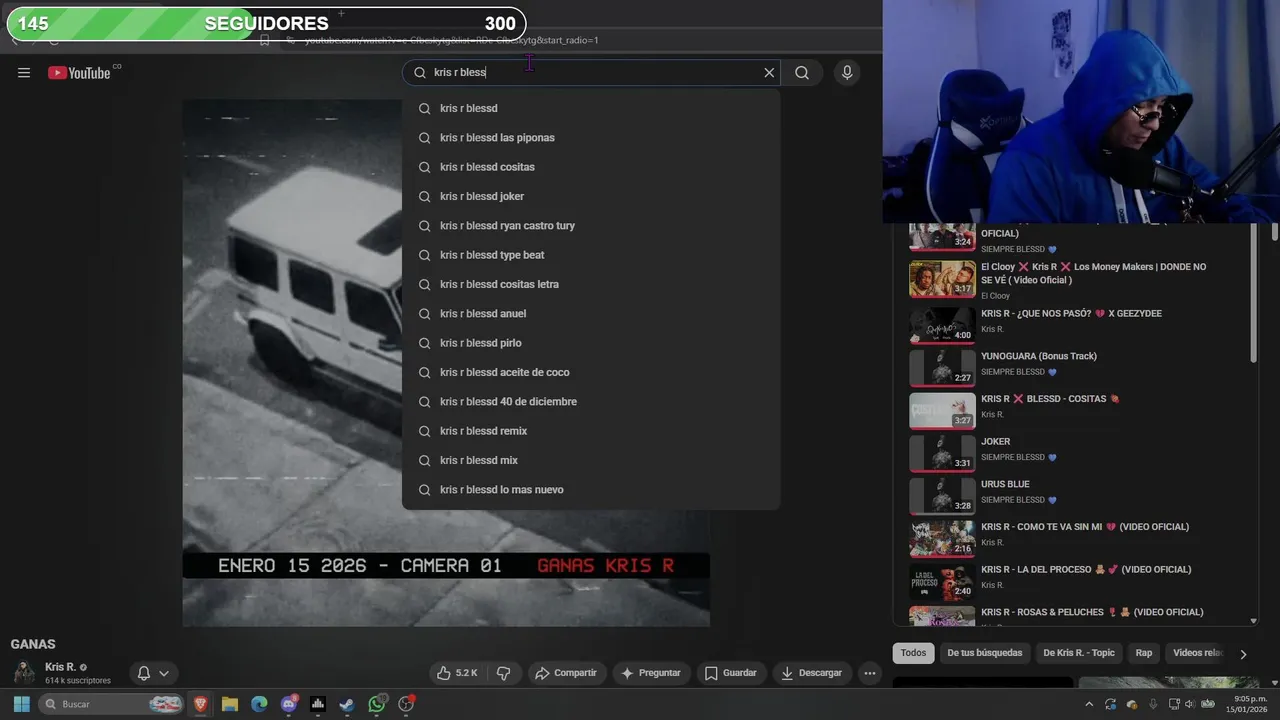
Task: Select the 'De tus búsquedas' chip
Action: click(985, 653)
